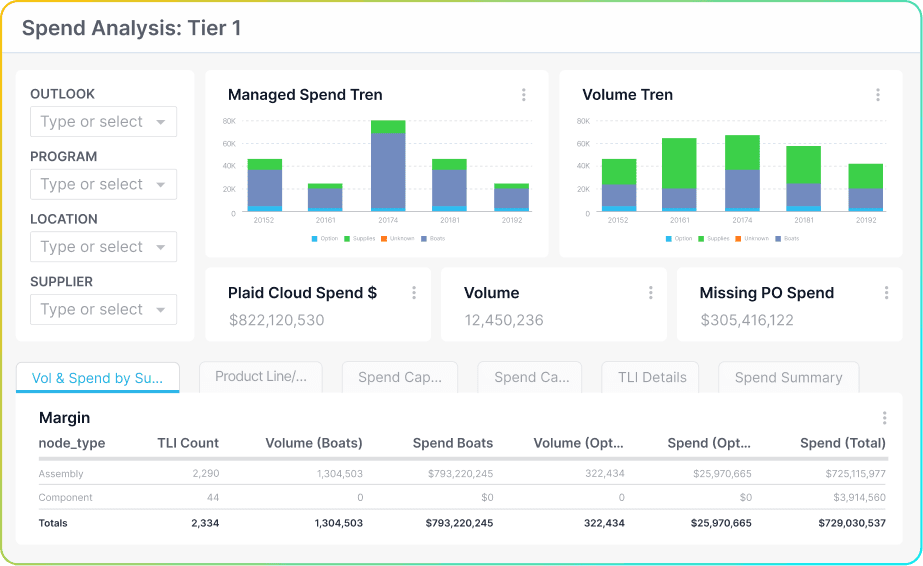The width and height of the screenshot is (923, 566).
Task: Click Missing PO Spend value $305,416,122
Action: 747,320
